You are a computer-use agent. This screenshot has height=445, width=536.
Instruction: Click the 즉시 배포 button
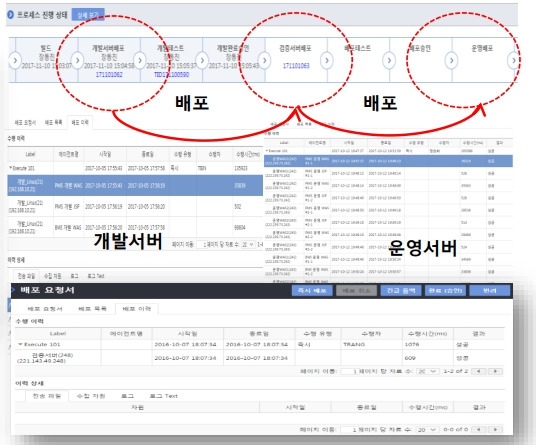pyautogui.click(x=312, y=291)
